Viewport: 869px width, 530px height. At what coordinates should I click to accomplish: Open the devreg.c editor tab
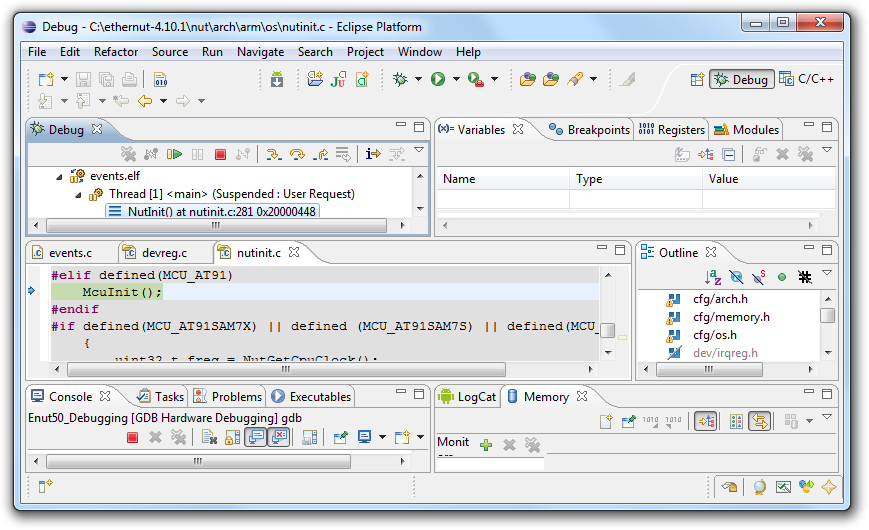(163, 253)
